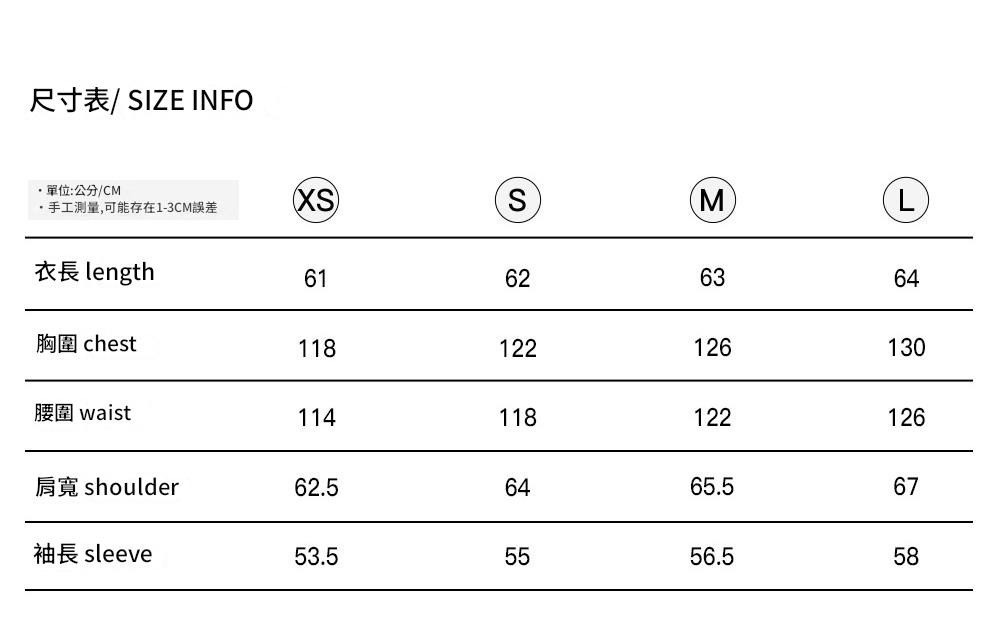
Task: Choose the circled M size icon
Action: click(712, 200)
